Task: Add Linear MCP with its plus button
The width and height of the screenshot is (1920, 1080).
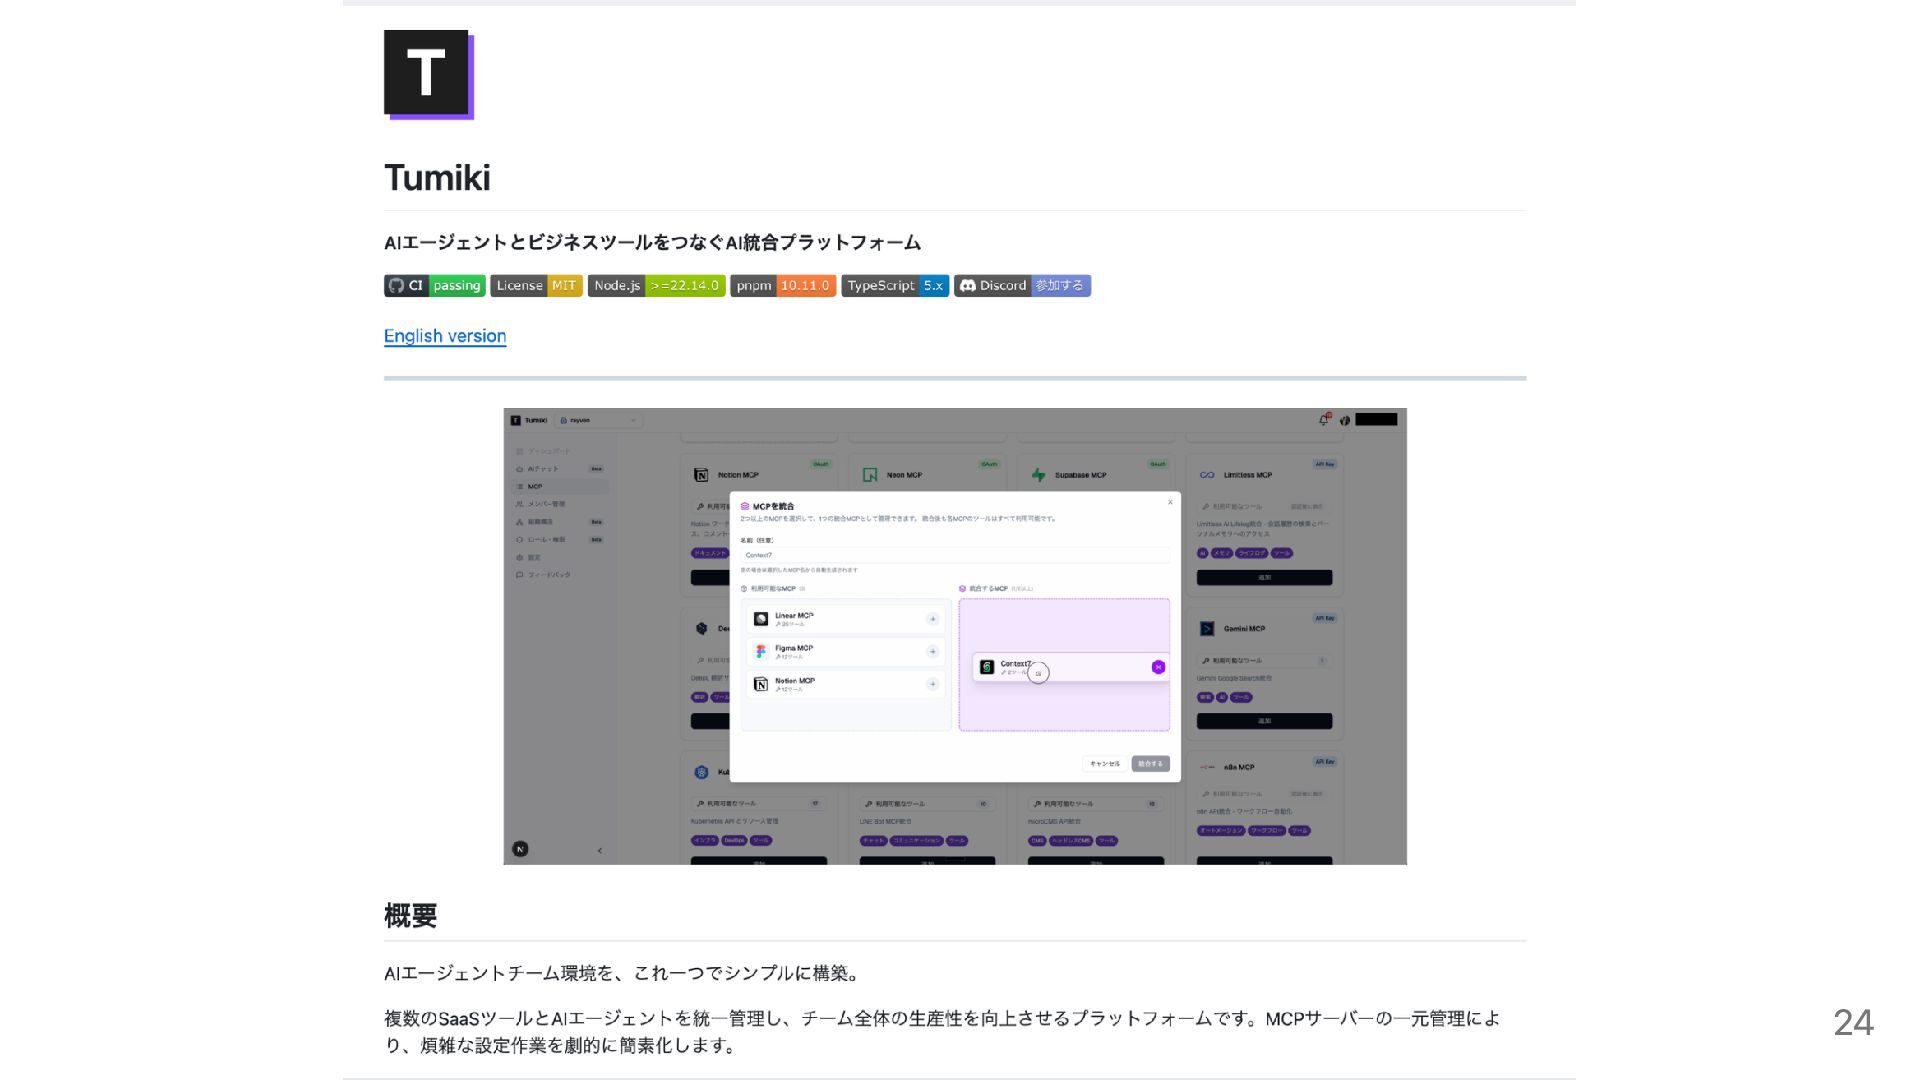Action: 932,619
